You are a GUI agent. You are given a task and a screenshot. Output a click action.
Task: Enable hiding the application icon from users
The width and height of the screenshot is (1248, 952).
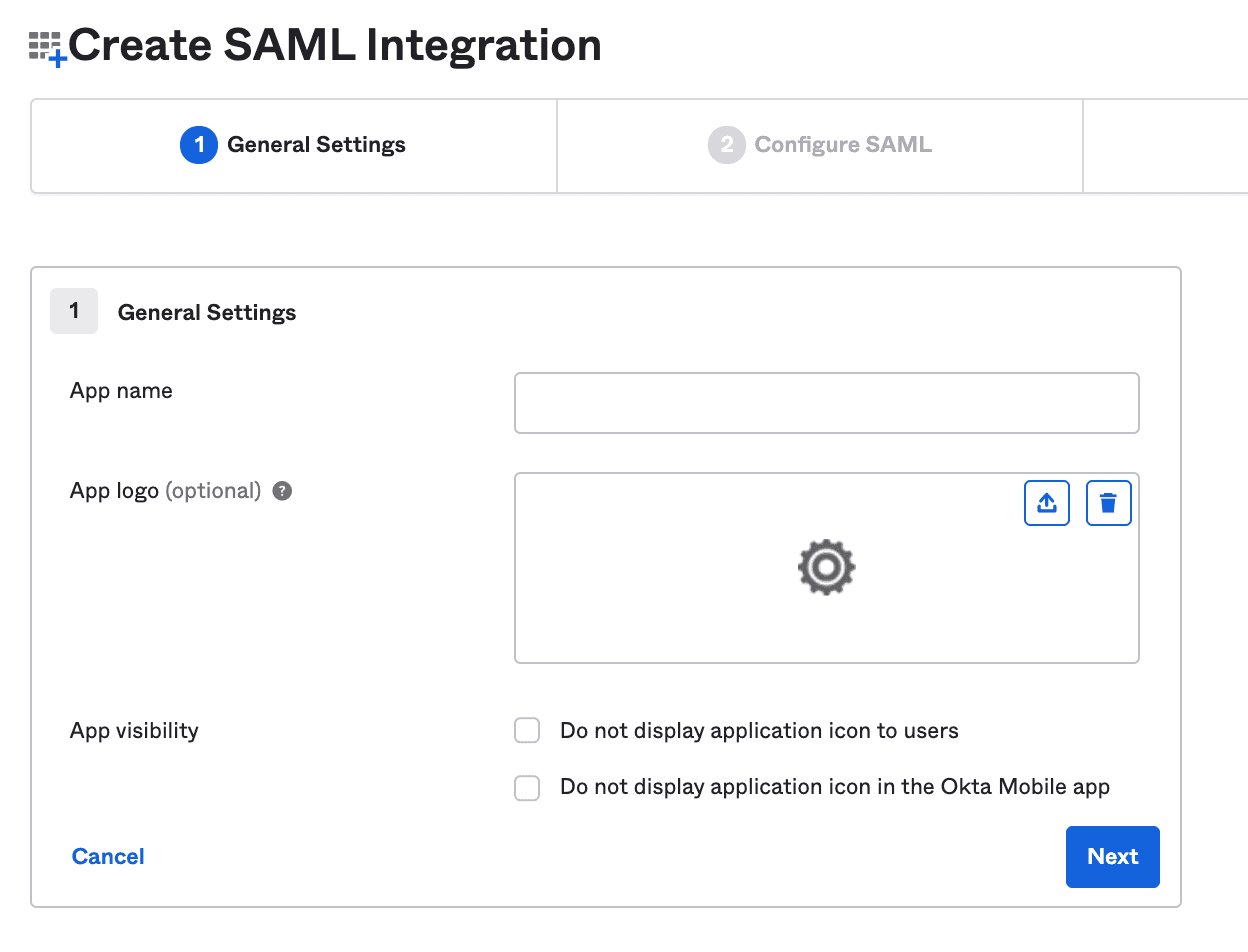[527, 730]
